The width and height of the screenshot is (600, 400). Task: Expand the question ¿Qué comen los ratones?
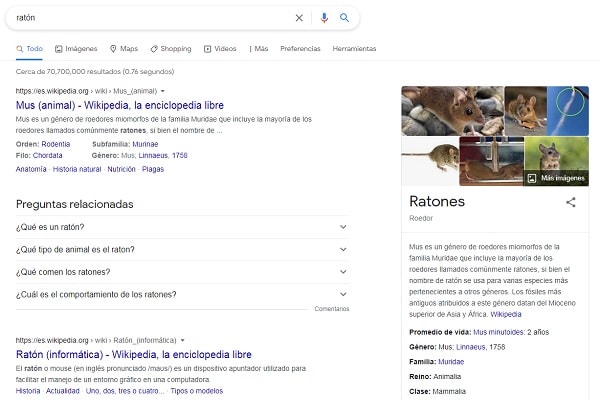183,272
